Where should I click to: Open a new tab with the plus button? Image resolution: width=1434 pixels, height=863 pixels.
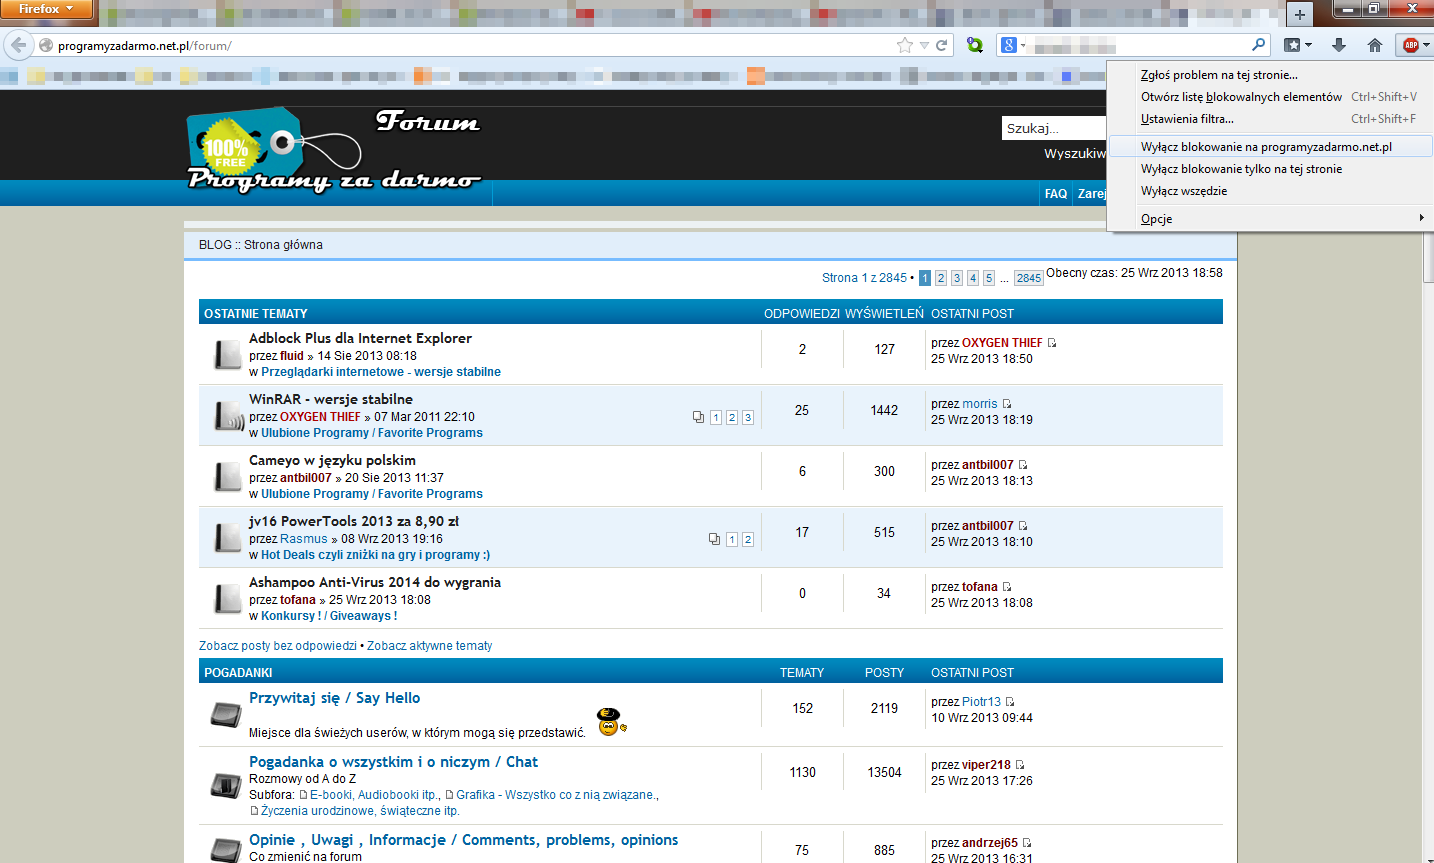pyautogui.click(x=1299, y=14)
